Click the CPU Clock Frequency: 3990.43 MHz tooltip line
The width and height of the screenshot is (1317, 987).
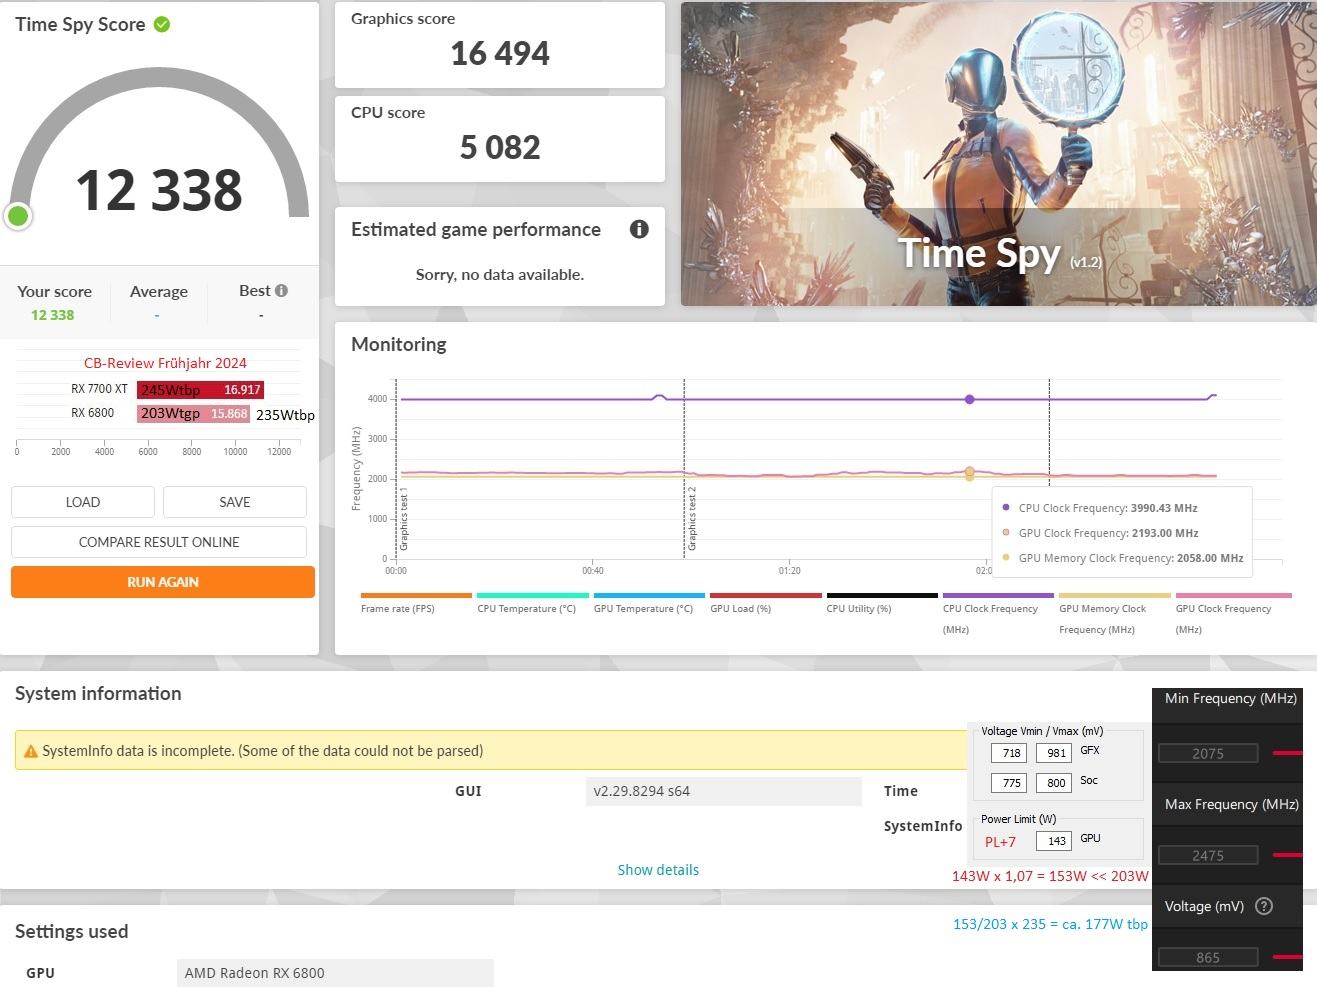tap(1107, 508)
